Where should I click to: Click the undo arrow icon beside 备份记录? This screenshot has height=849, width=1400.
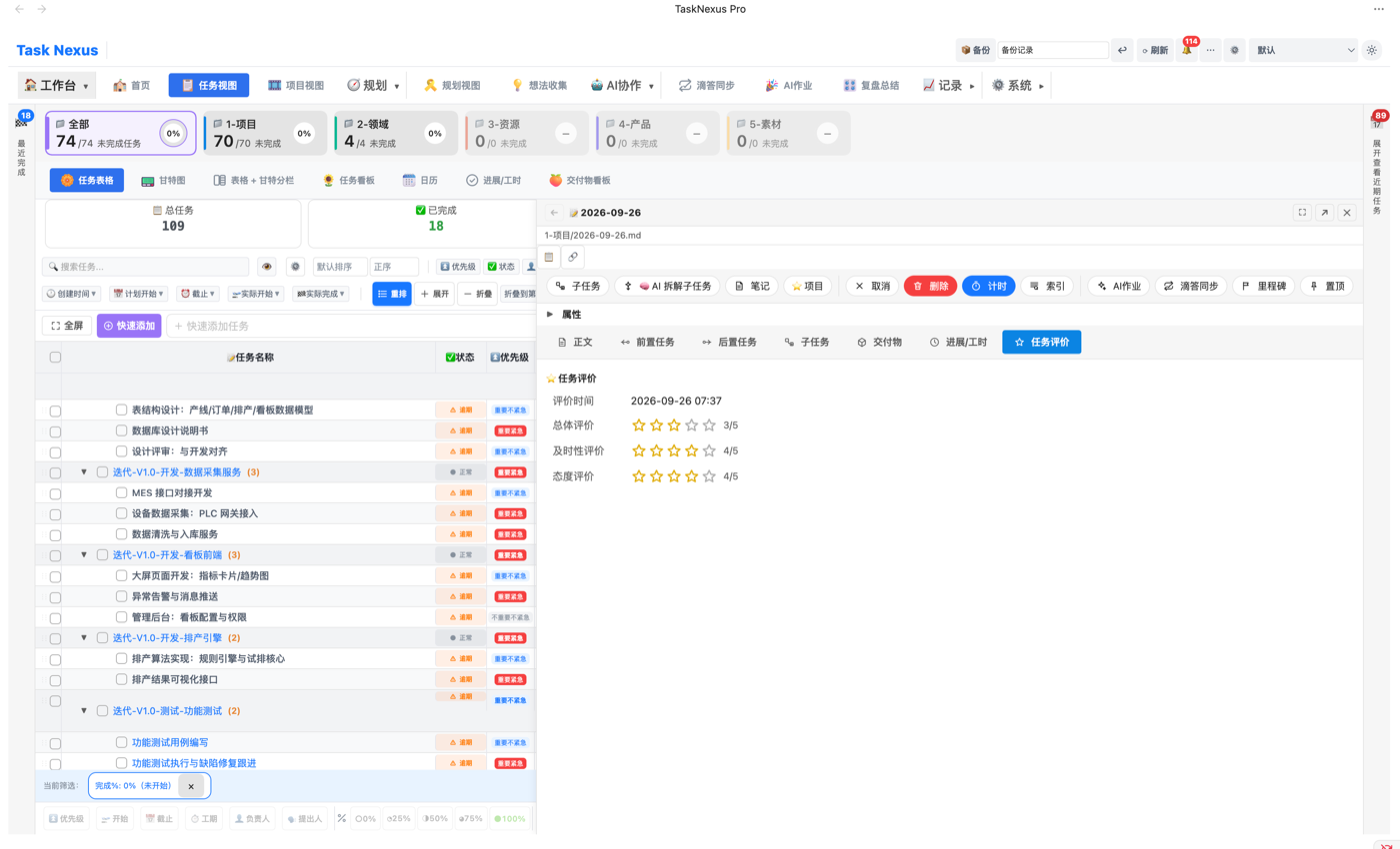tap(1123, 50)
